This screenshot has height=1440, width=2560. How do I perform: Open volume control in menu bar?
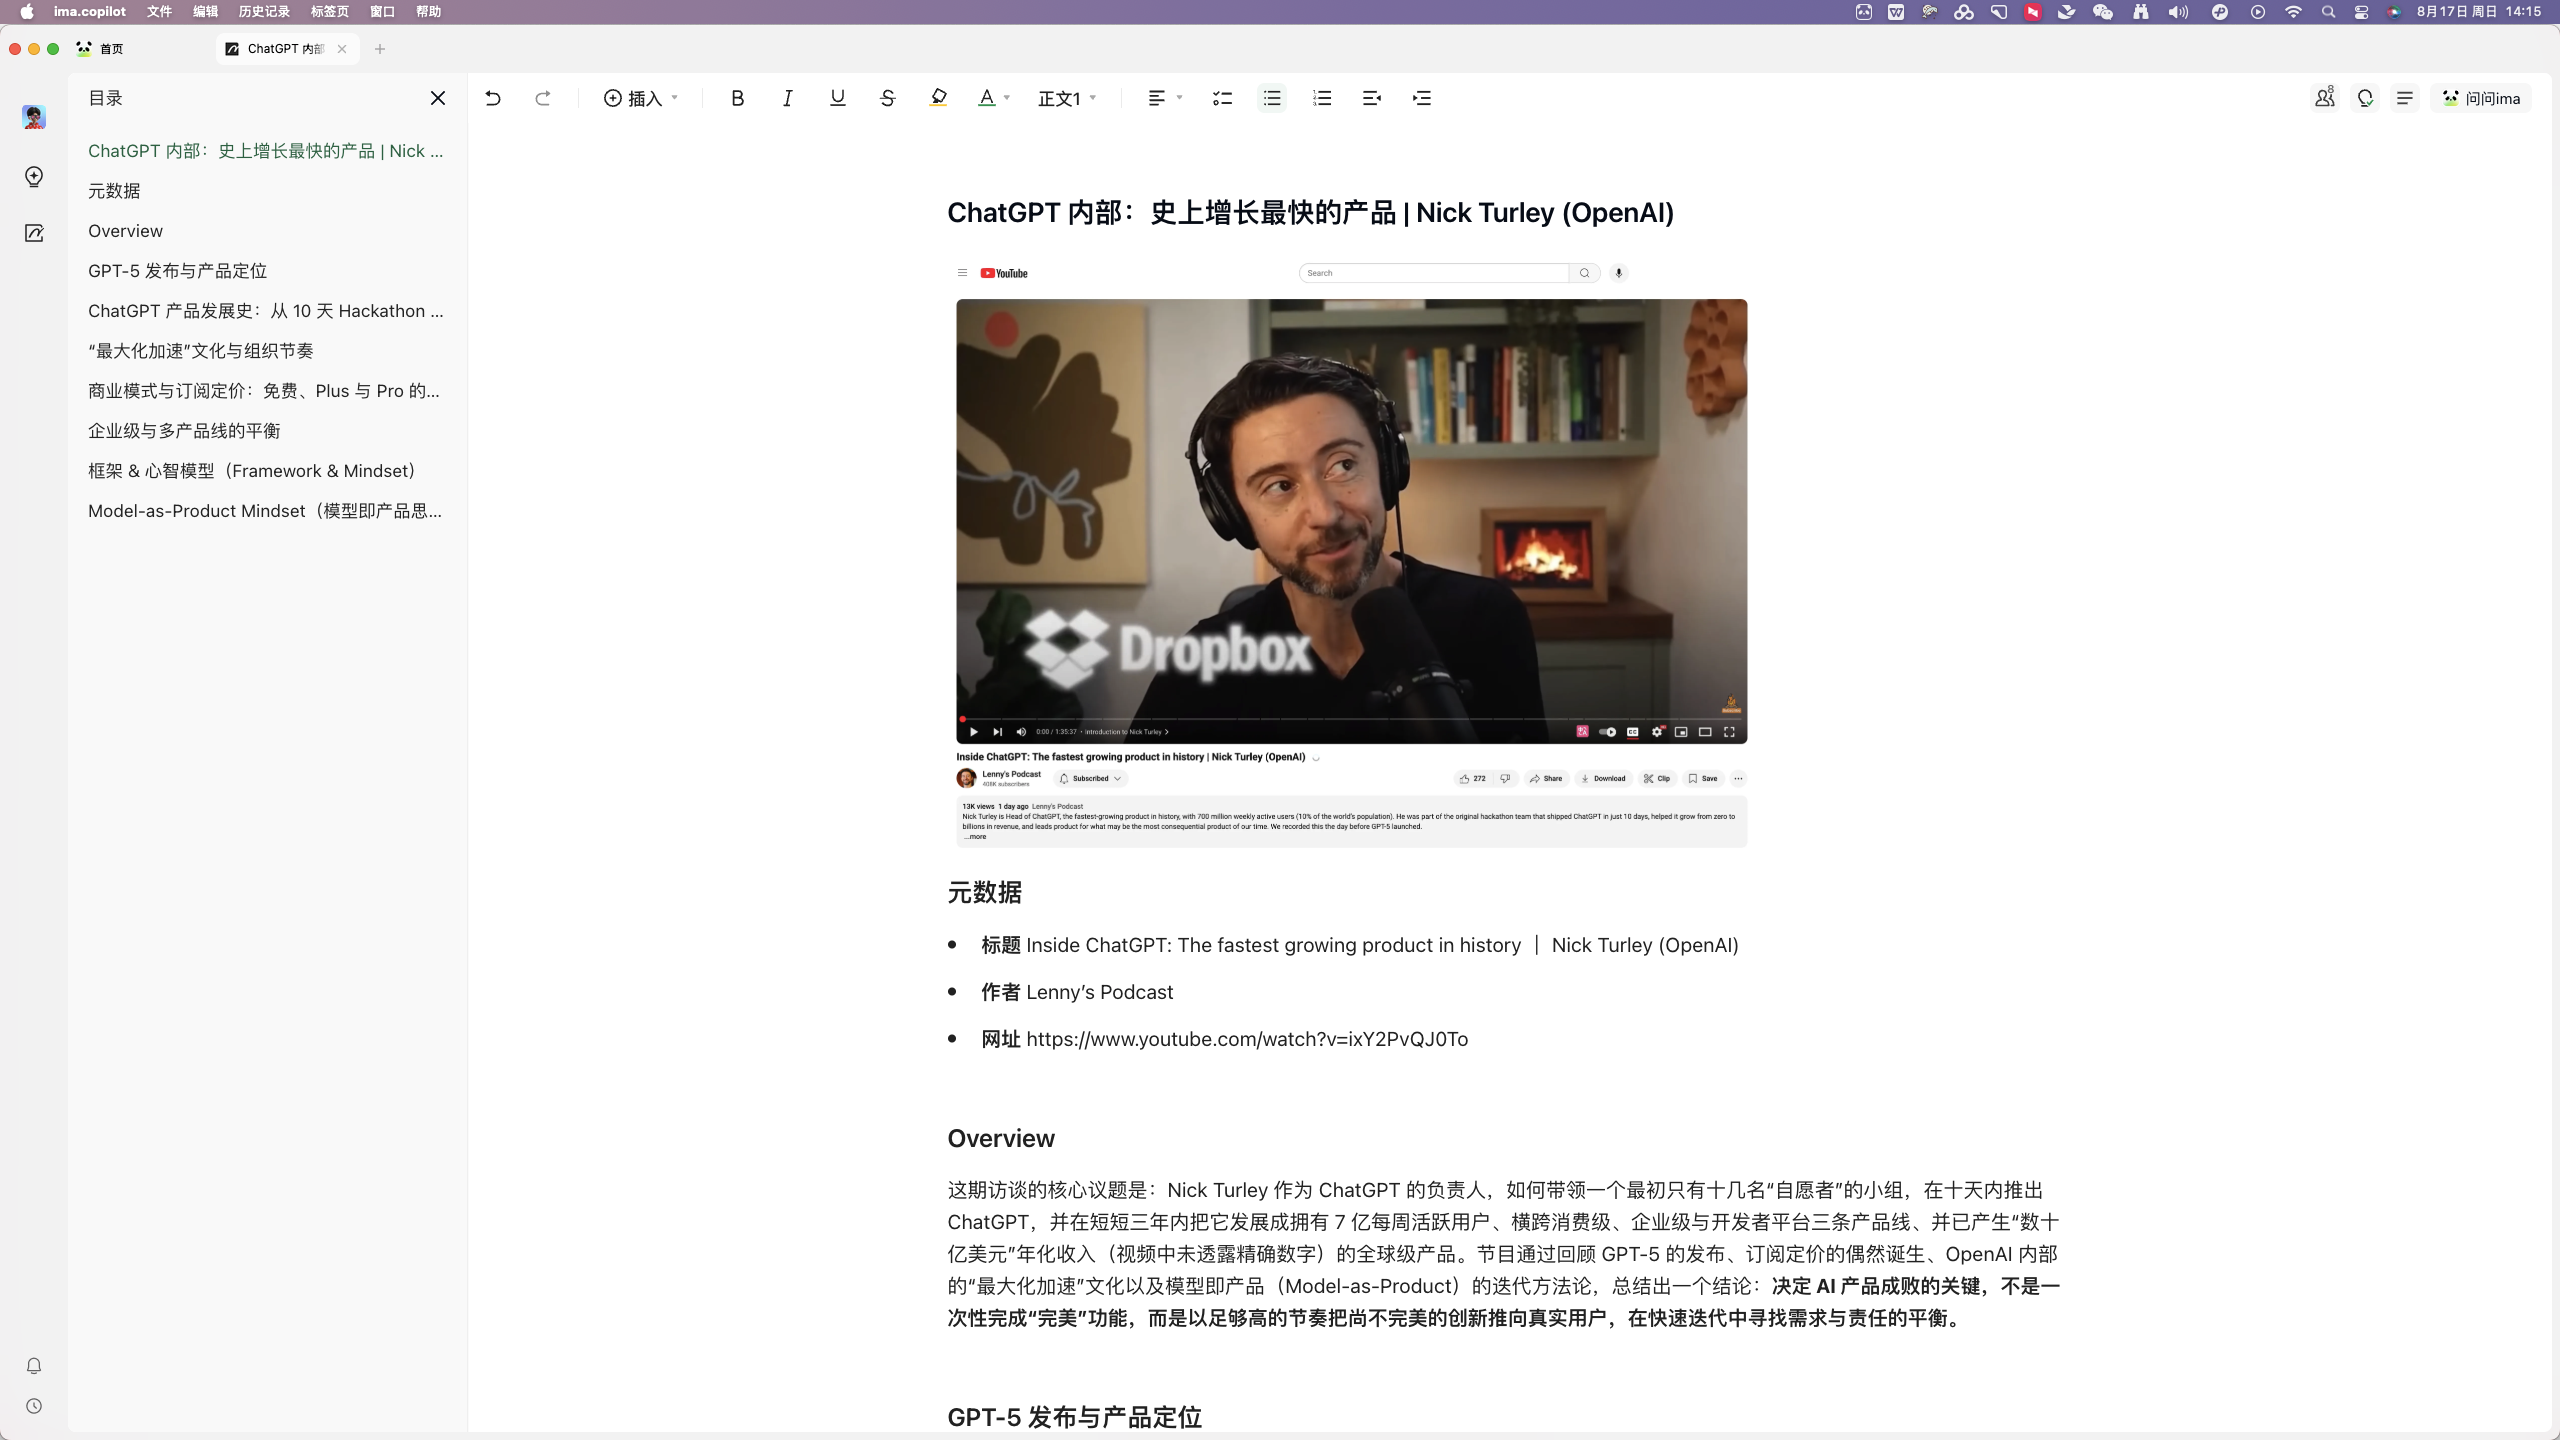click(x=2178, y=12)
